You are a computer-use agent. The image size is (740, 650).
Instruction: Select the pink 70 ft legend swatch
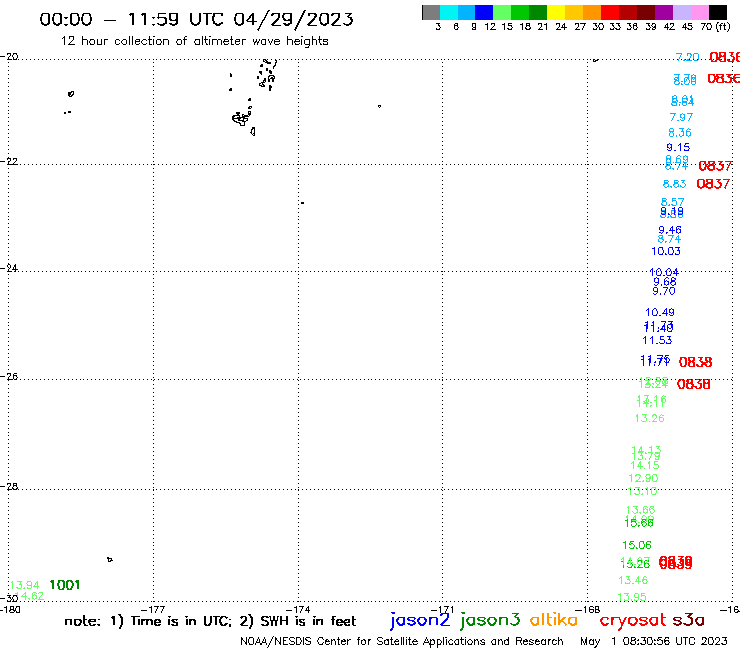coord(699,12)
